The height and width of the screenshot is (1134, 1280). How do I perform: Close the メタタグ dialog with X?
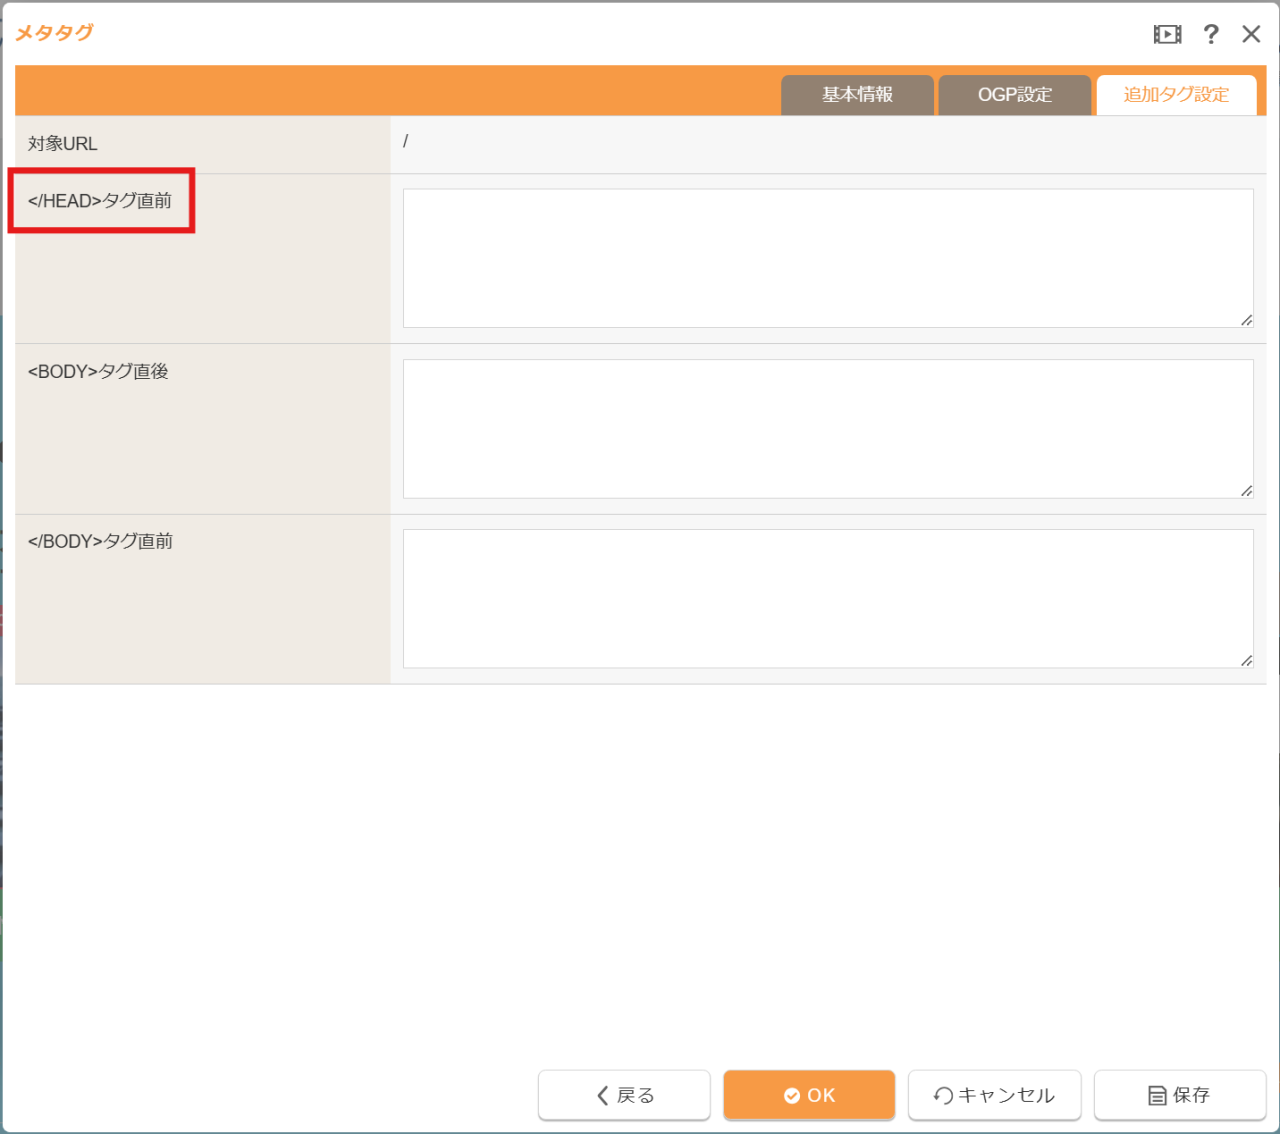(x=1251, y=34)
